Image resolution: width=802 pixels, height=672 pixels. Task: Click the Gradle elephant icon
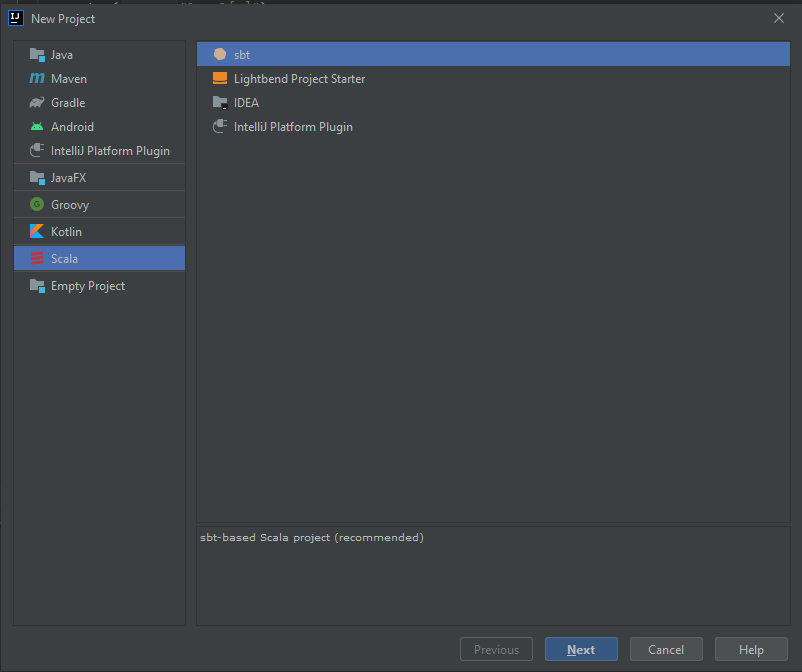point(37,103)
